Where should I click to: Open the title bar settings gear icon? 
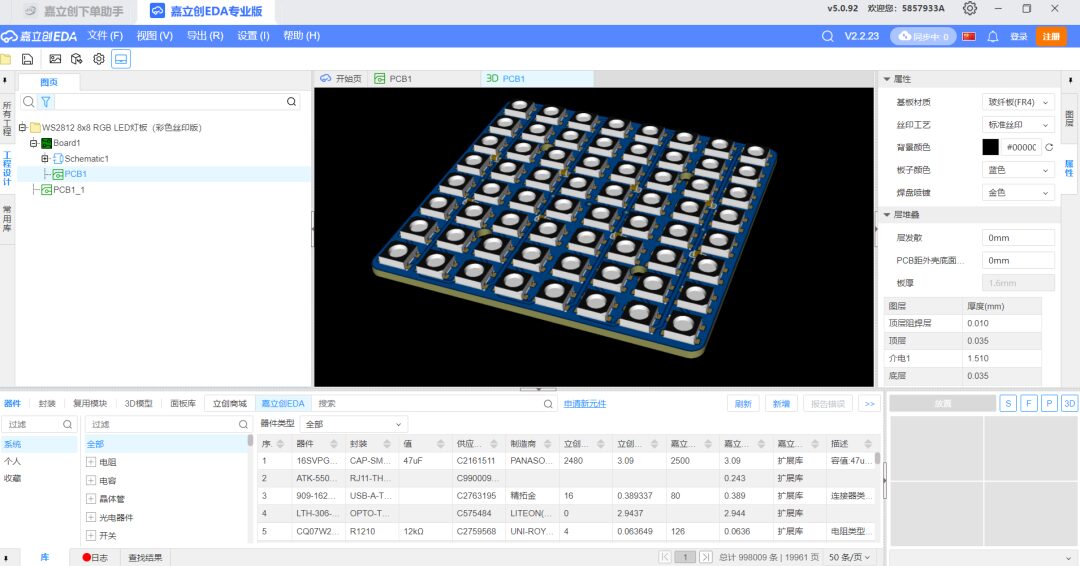point(970,8)
